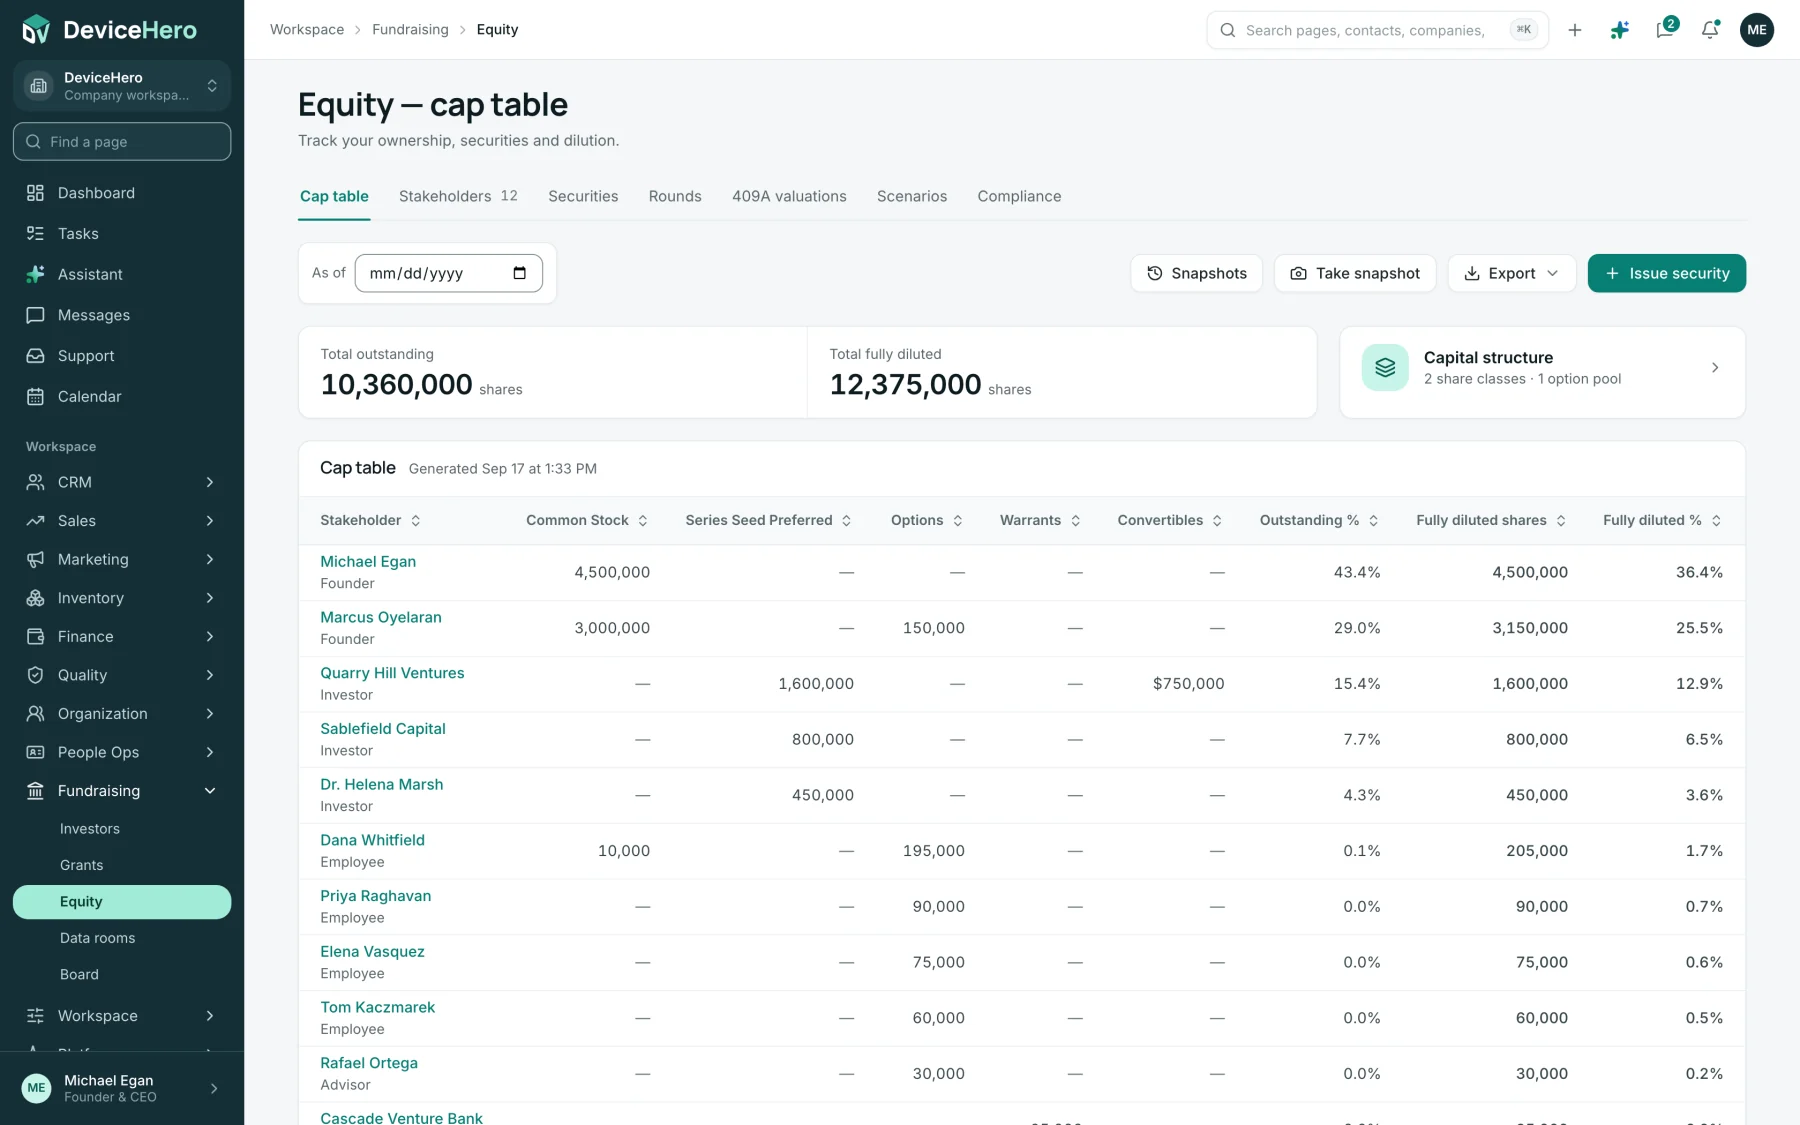Image resolution: width=1800 pixels, height=1125 pixels.
Task: Open Capital structure details chevron
Action: pyautogui.click(x=1715, y=368)
